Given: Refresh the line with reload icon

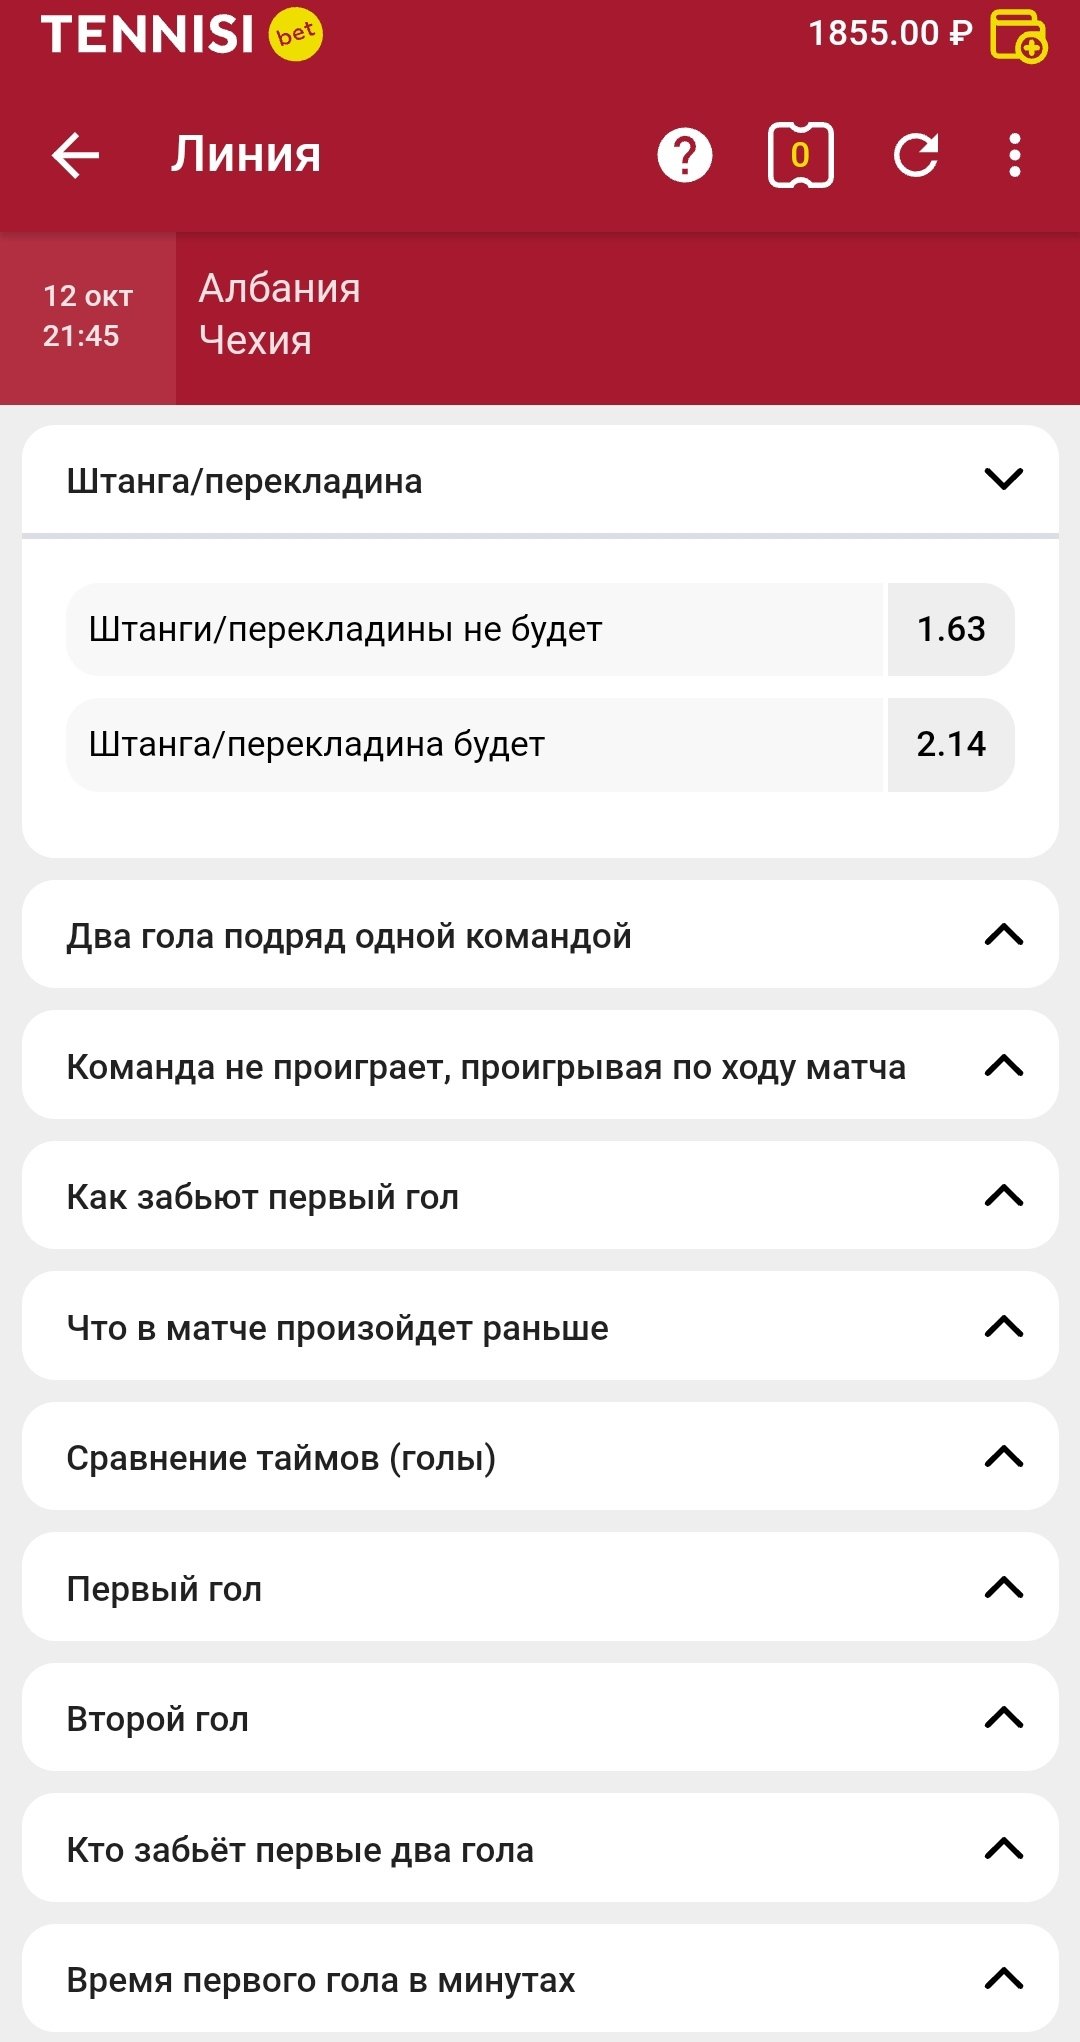Looking at the screenshot, I should coord(916,156).
